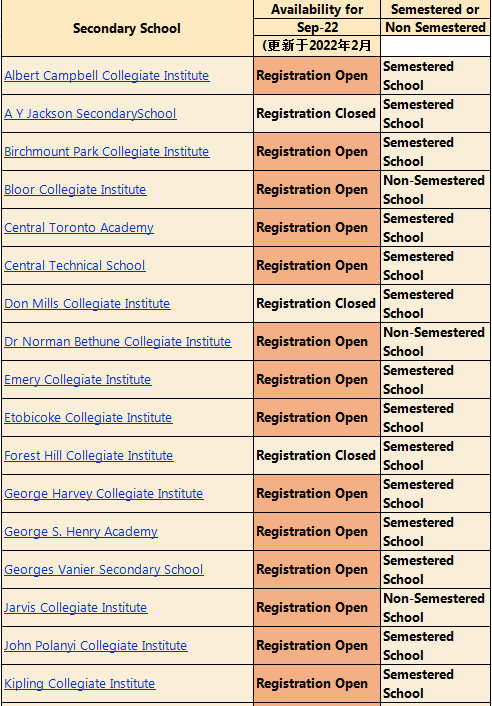Open Bloor Collegiate Institute link

coord(75,190)
